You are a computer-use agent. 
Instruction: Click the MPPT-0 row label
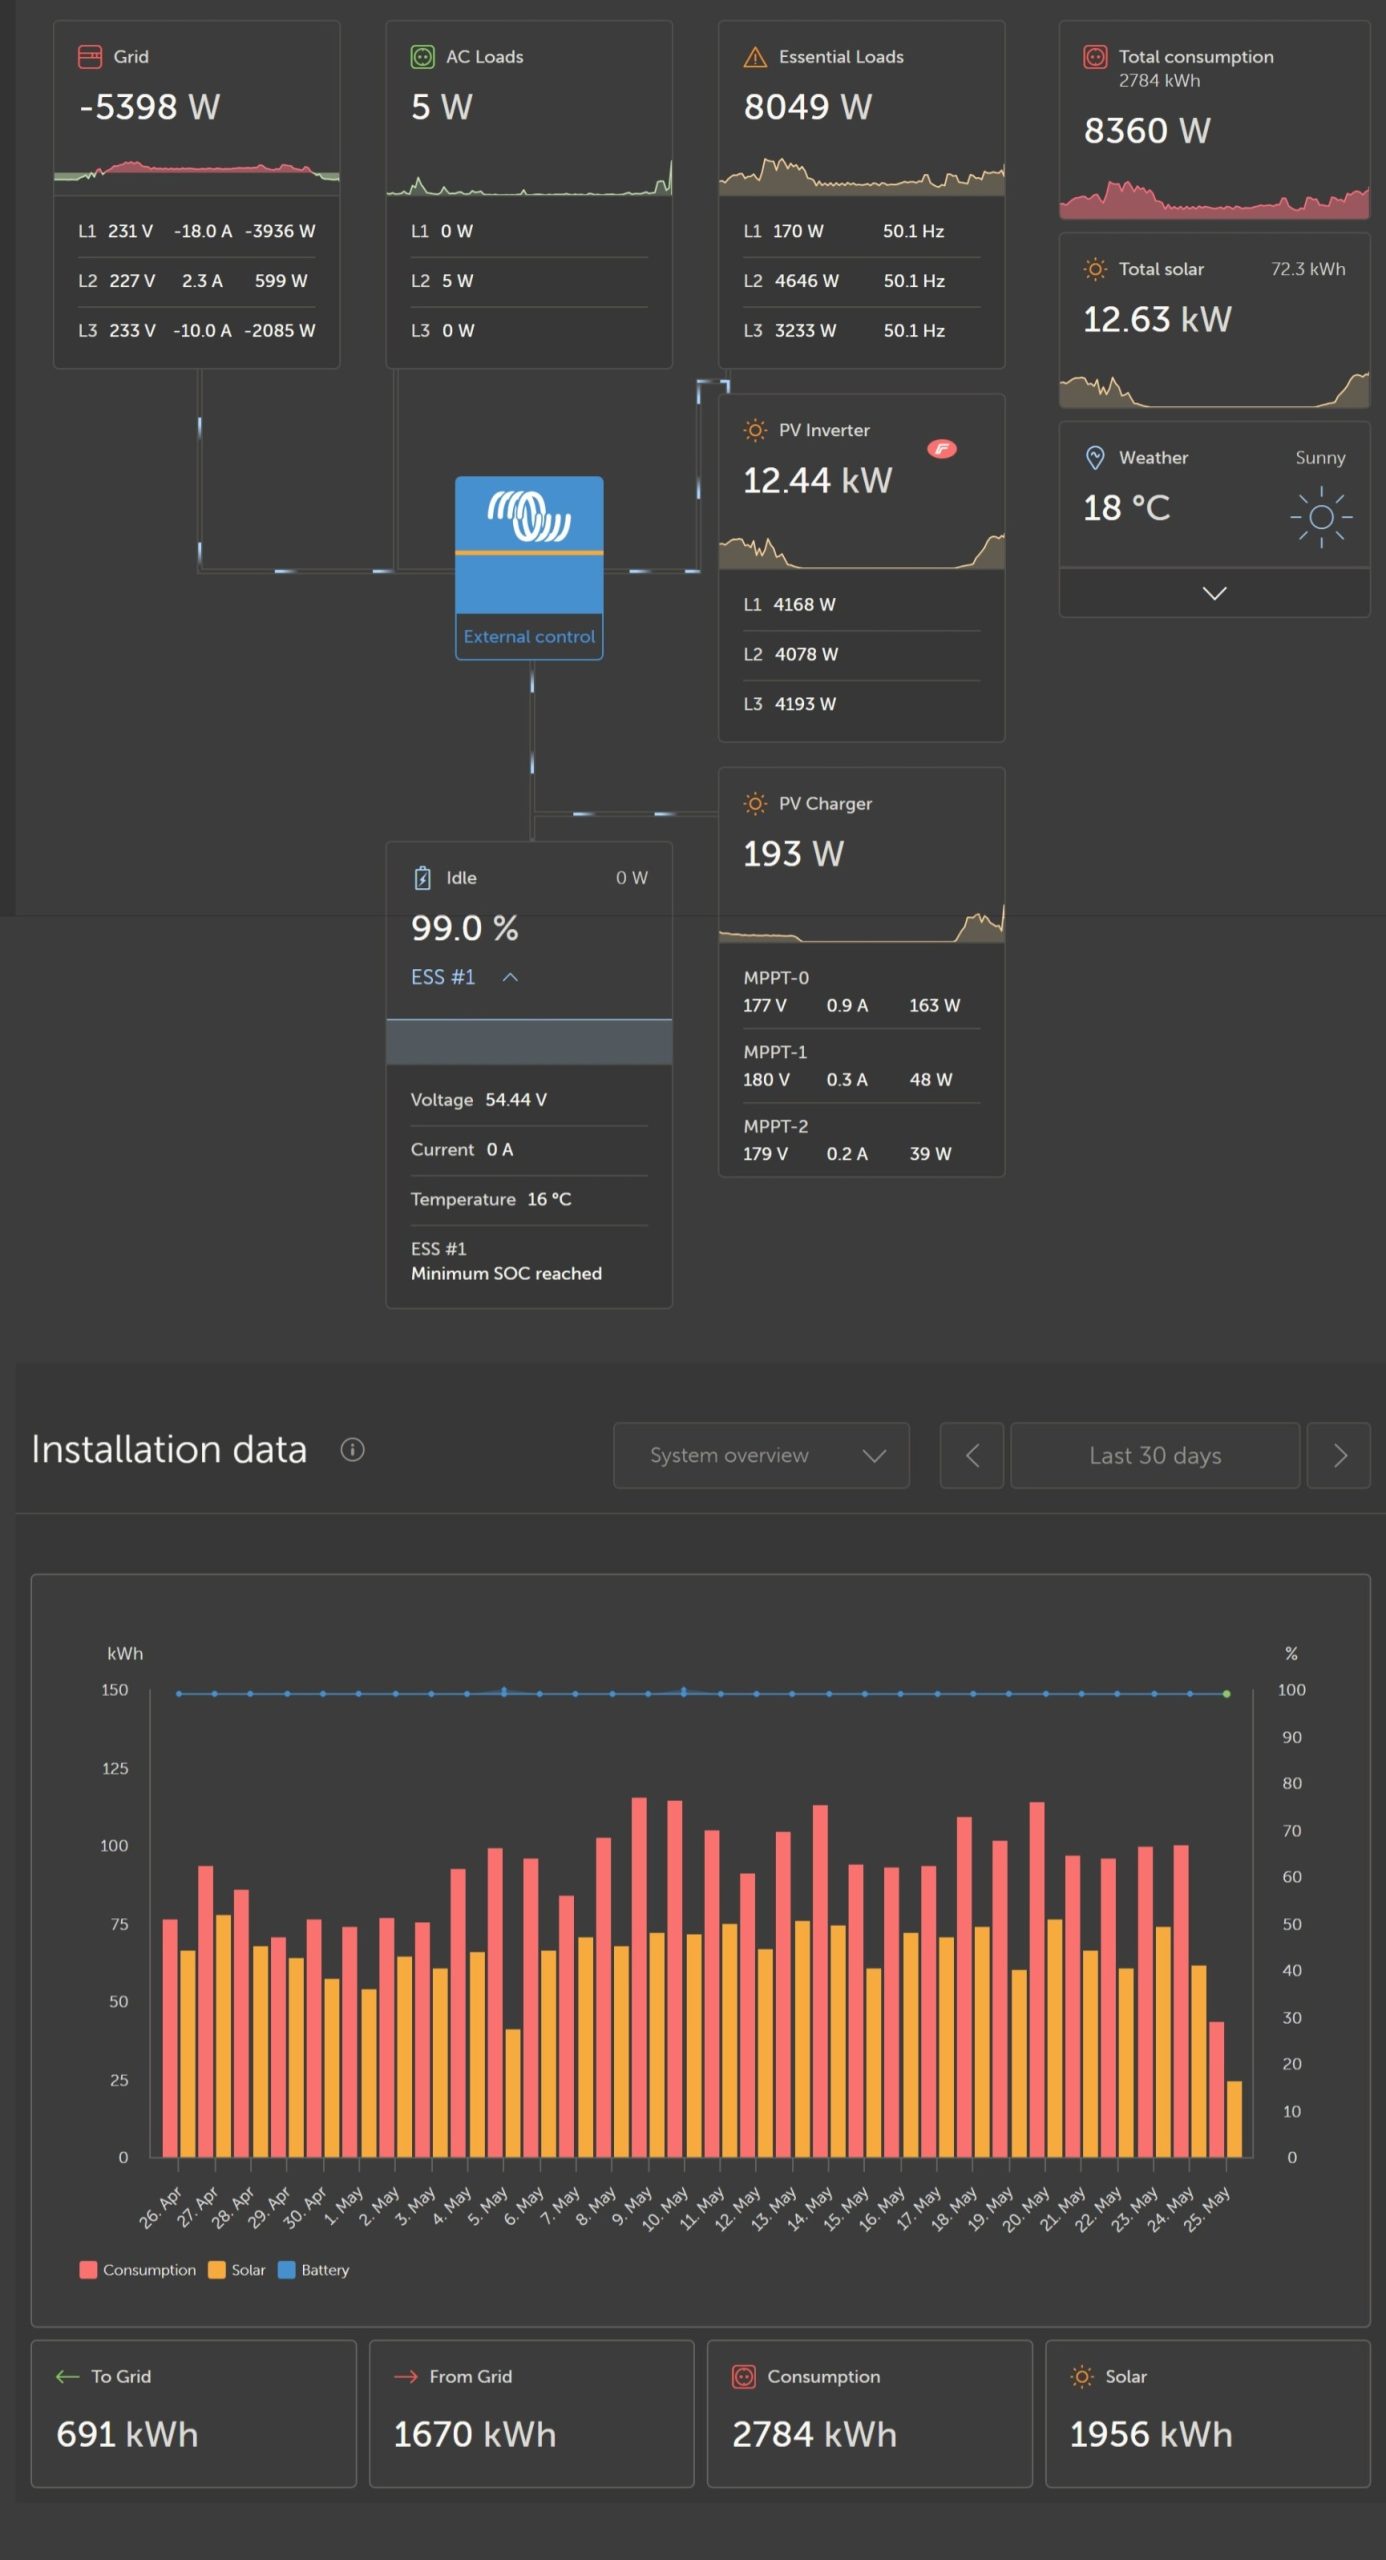click(x=776, y=977)
